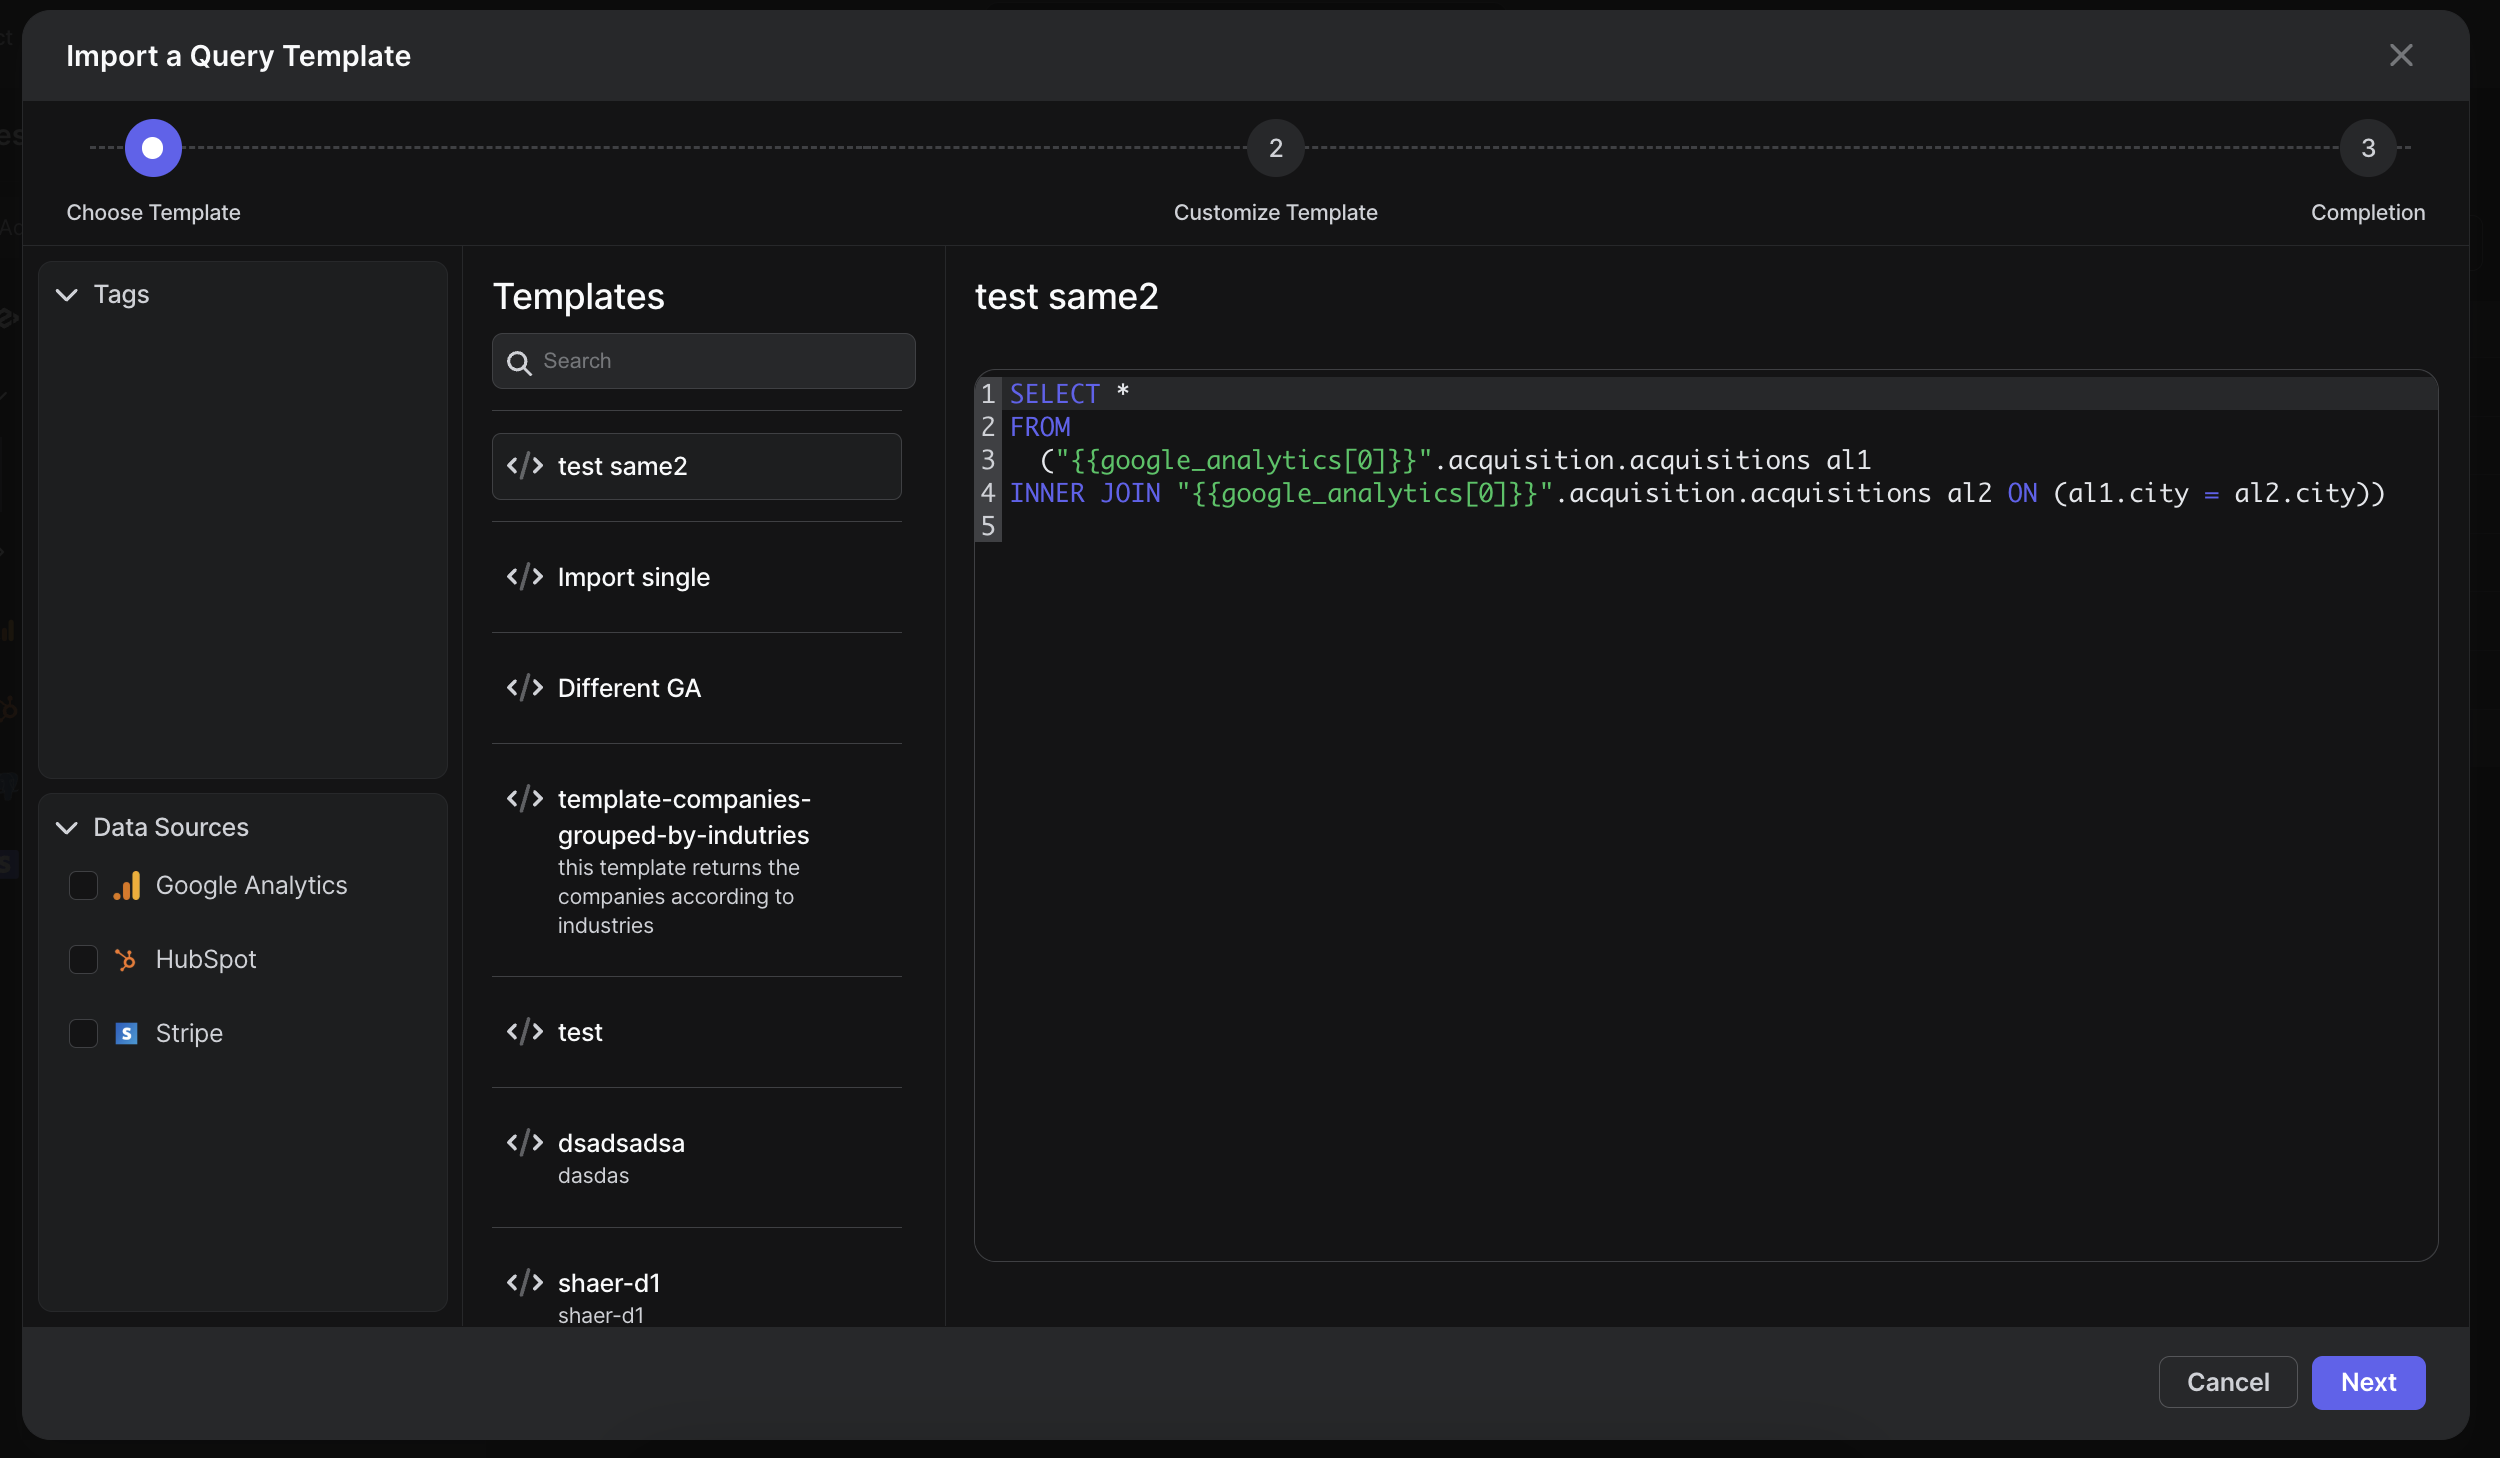Enable the HubSpot data source checkbox
The image size is (2500, 1458).
83,960
